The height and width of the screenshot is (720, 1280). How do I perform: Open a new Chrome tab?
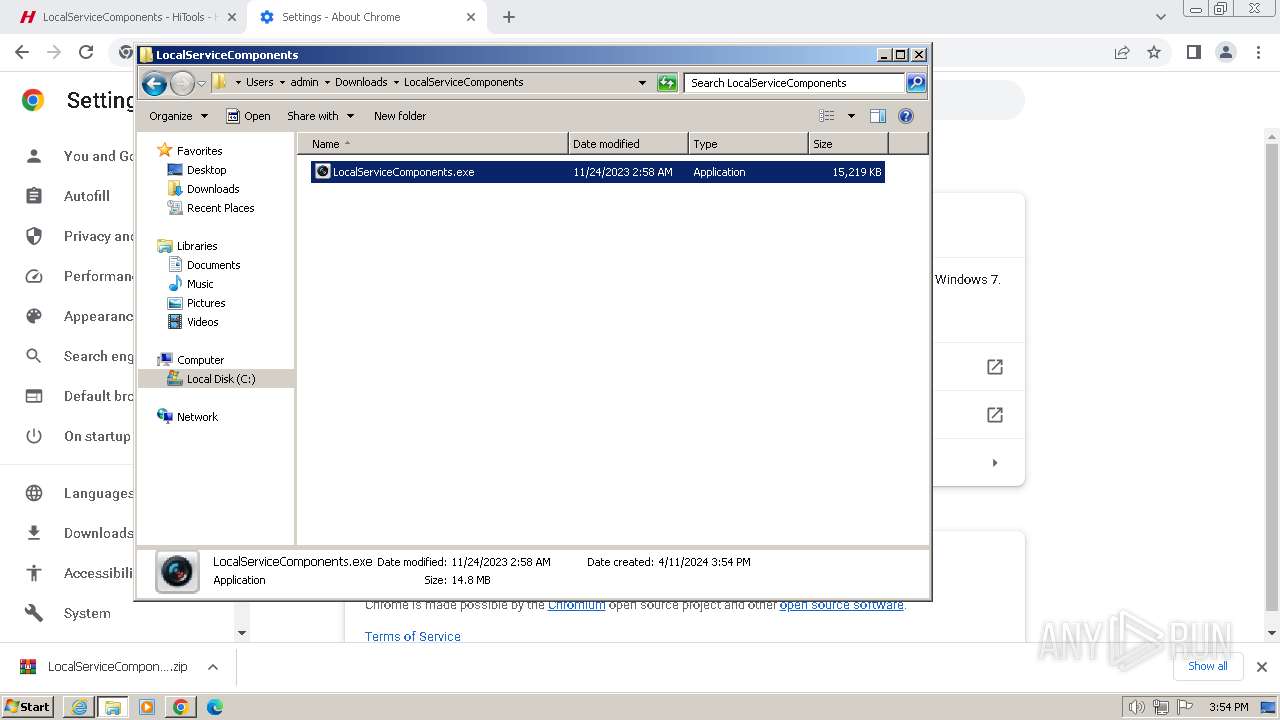[509, 17]
